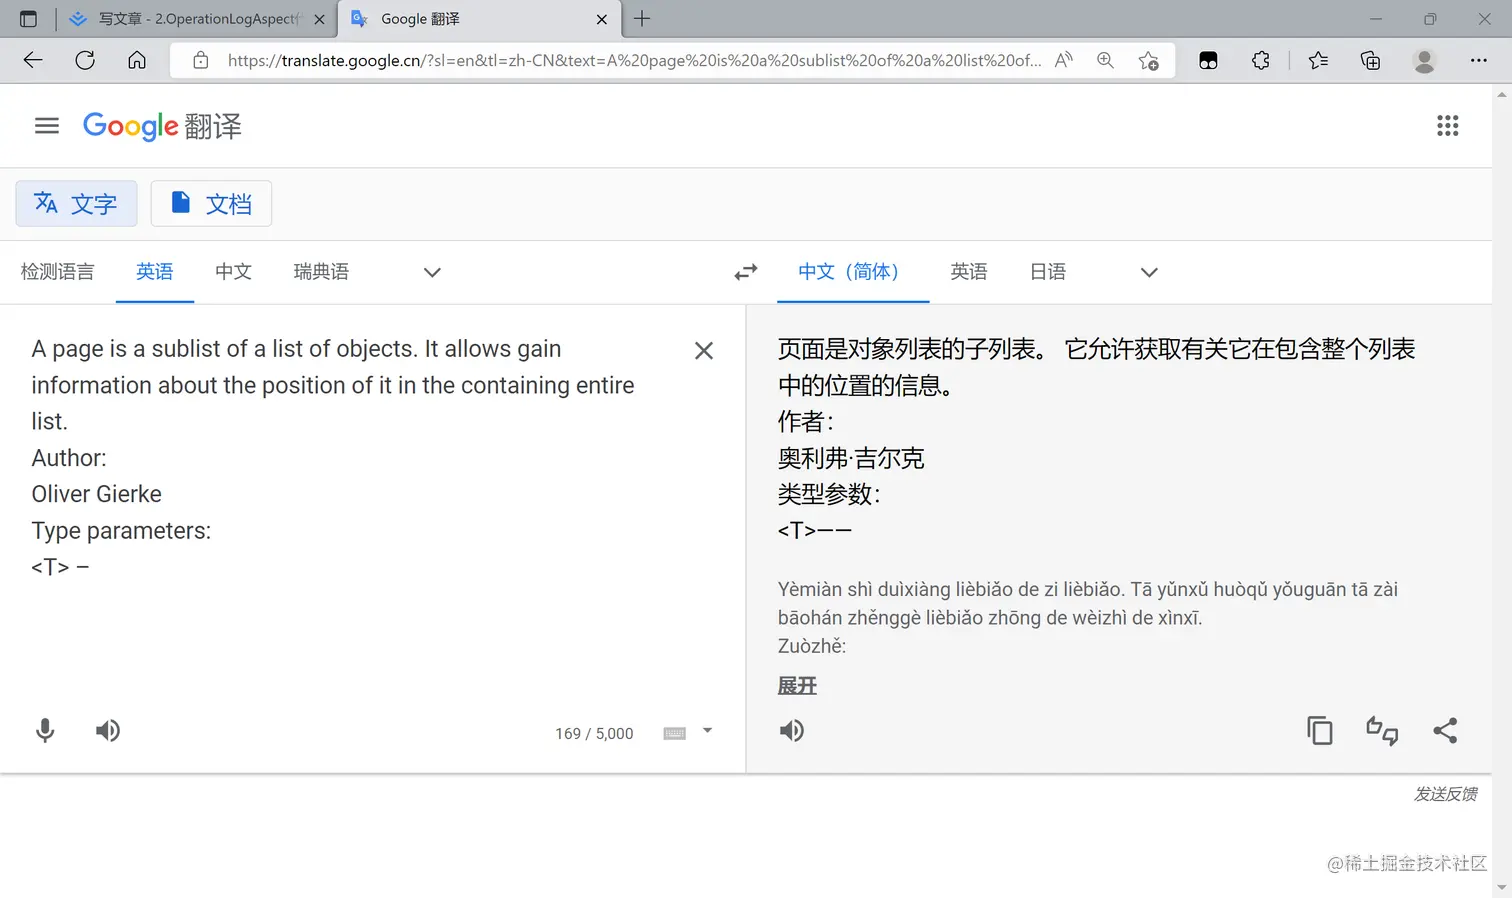Open the tab actions menu

pos(28,18)
